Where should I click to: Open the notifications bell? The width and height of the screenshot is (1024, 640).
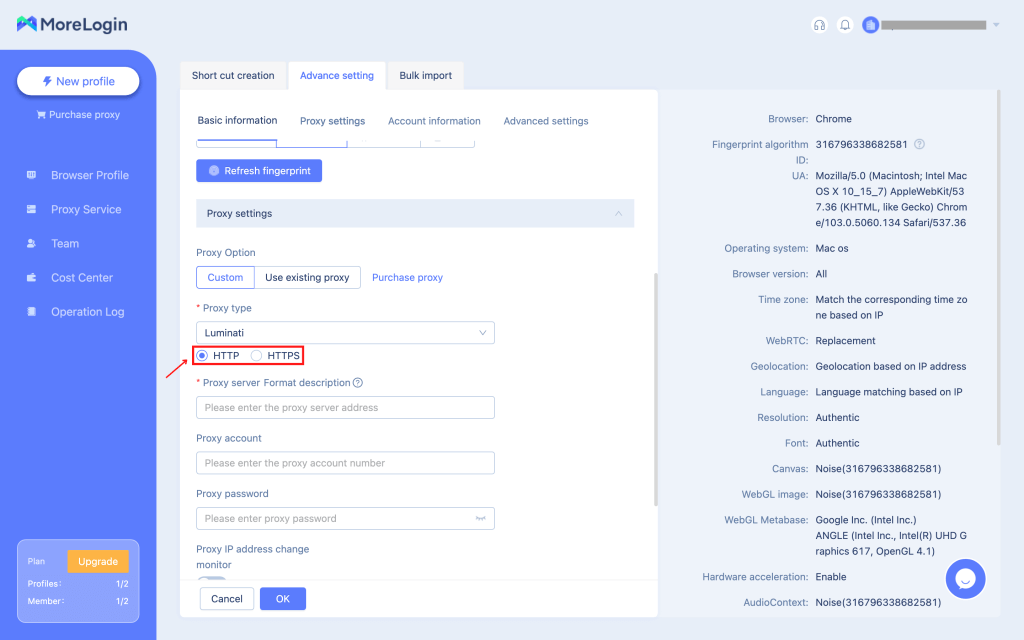click(845, 25)
